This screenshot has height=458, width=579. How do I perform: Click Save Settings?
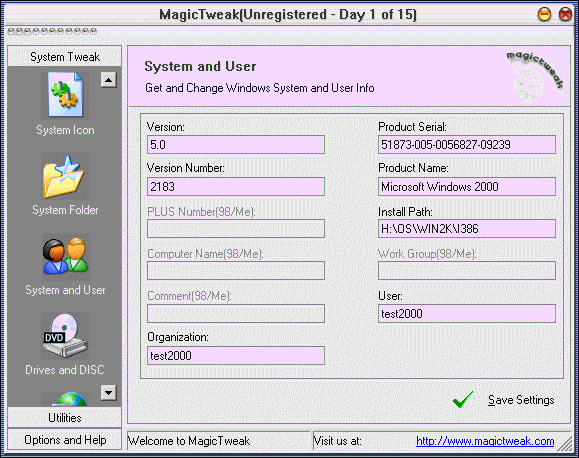point(521,400)
